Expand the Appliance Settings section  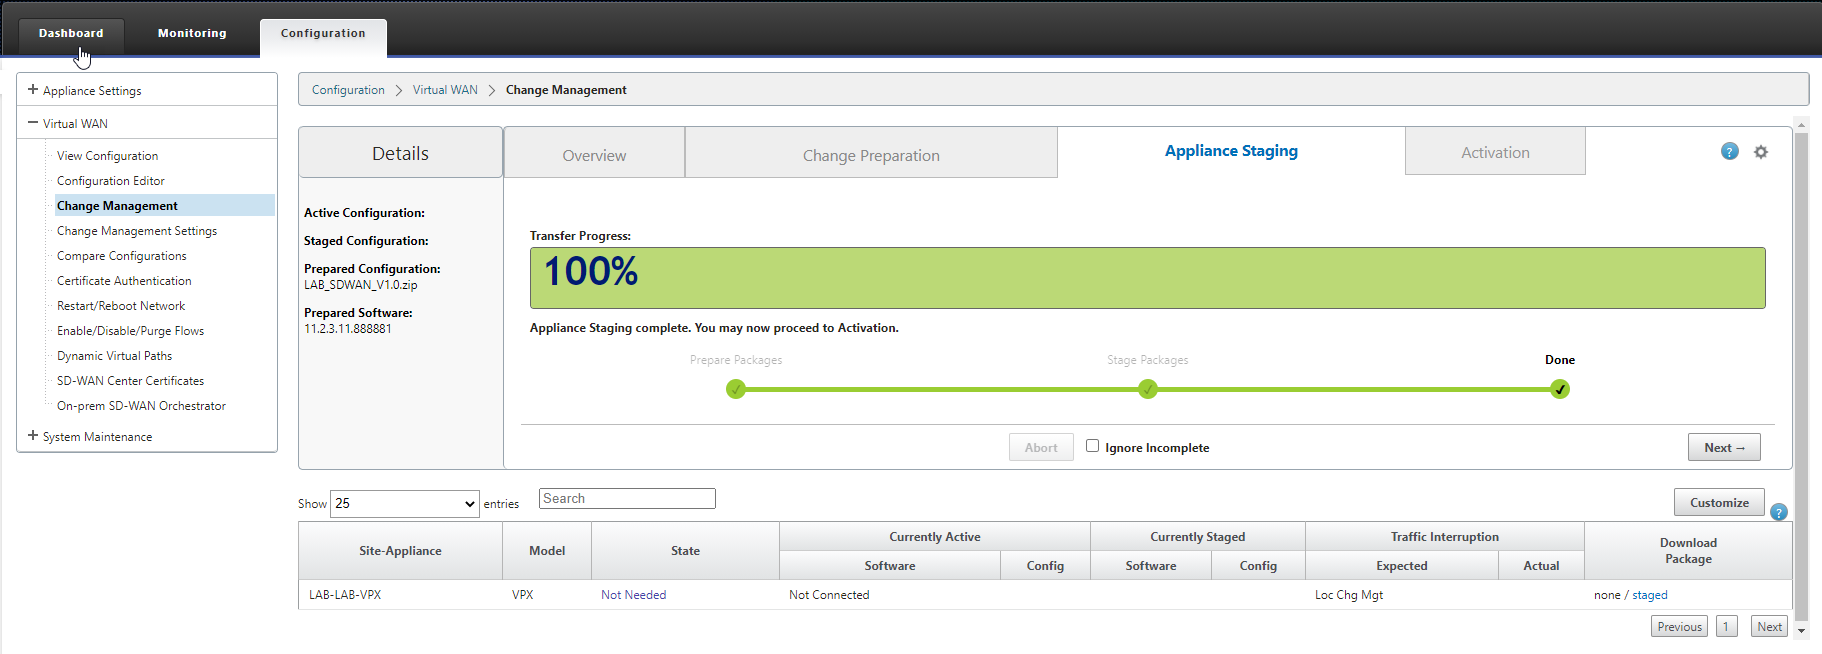(x=33, y=90)
